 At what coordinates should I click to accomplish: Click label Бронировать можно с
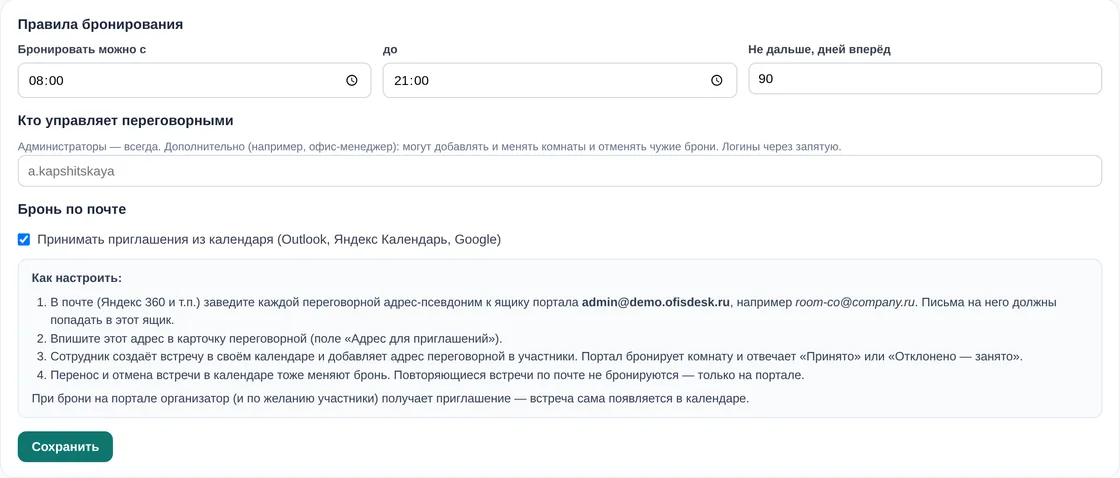82,49
